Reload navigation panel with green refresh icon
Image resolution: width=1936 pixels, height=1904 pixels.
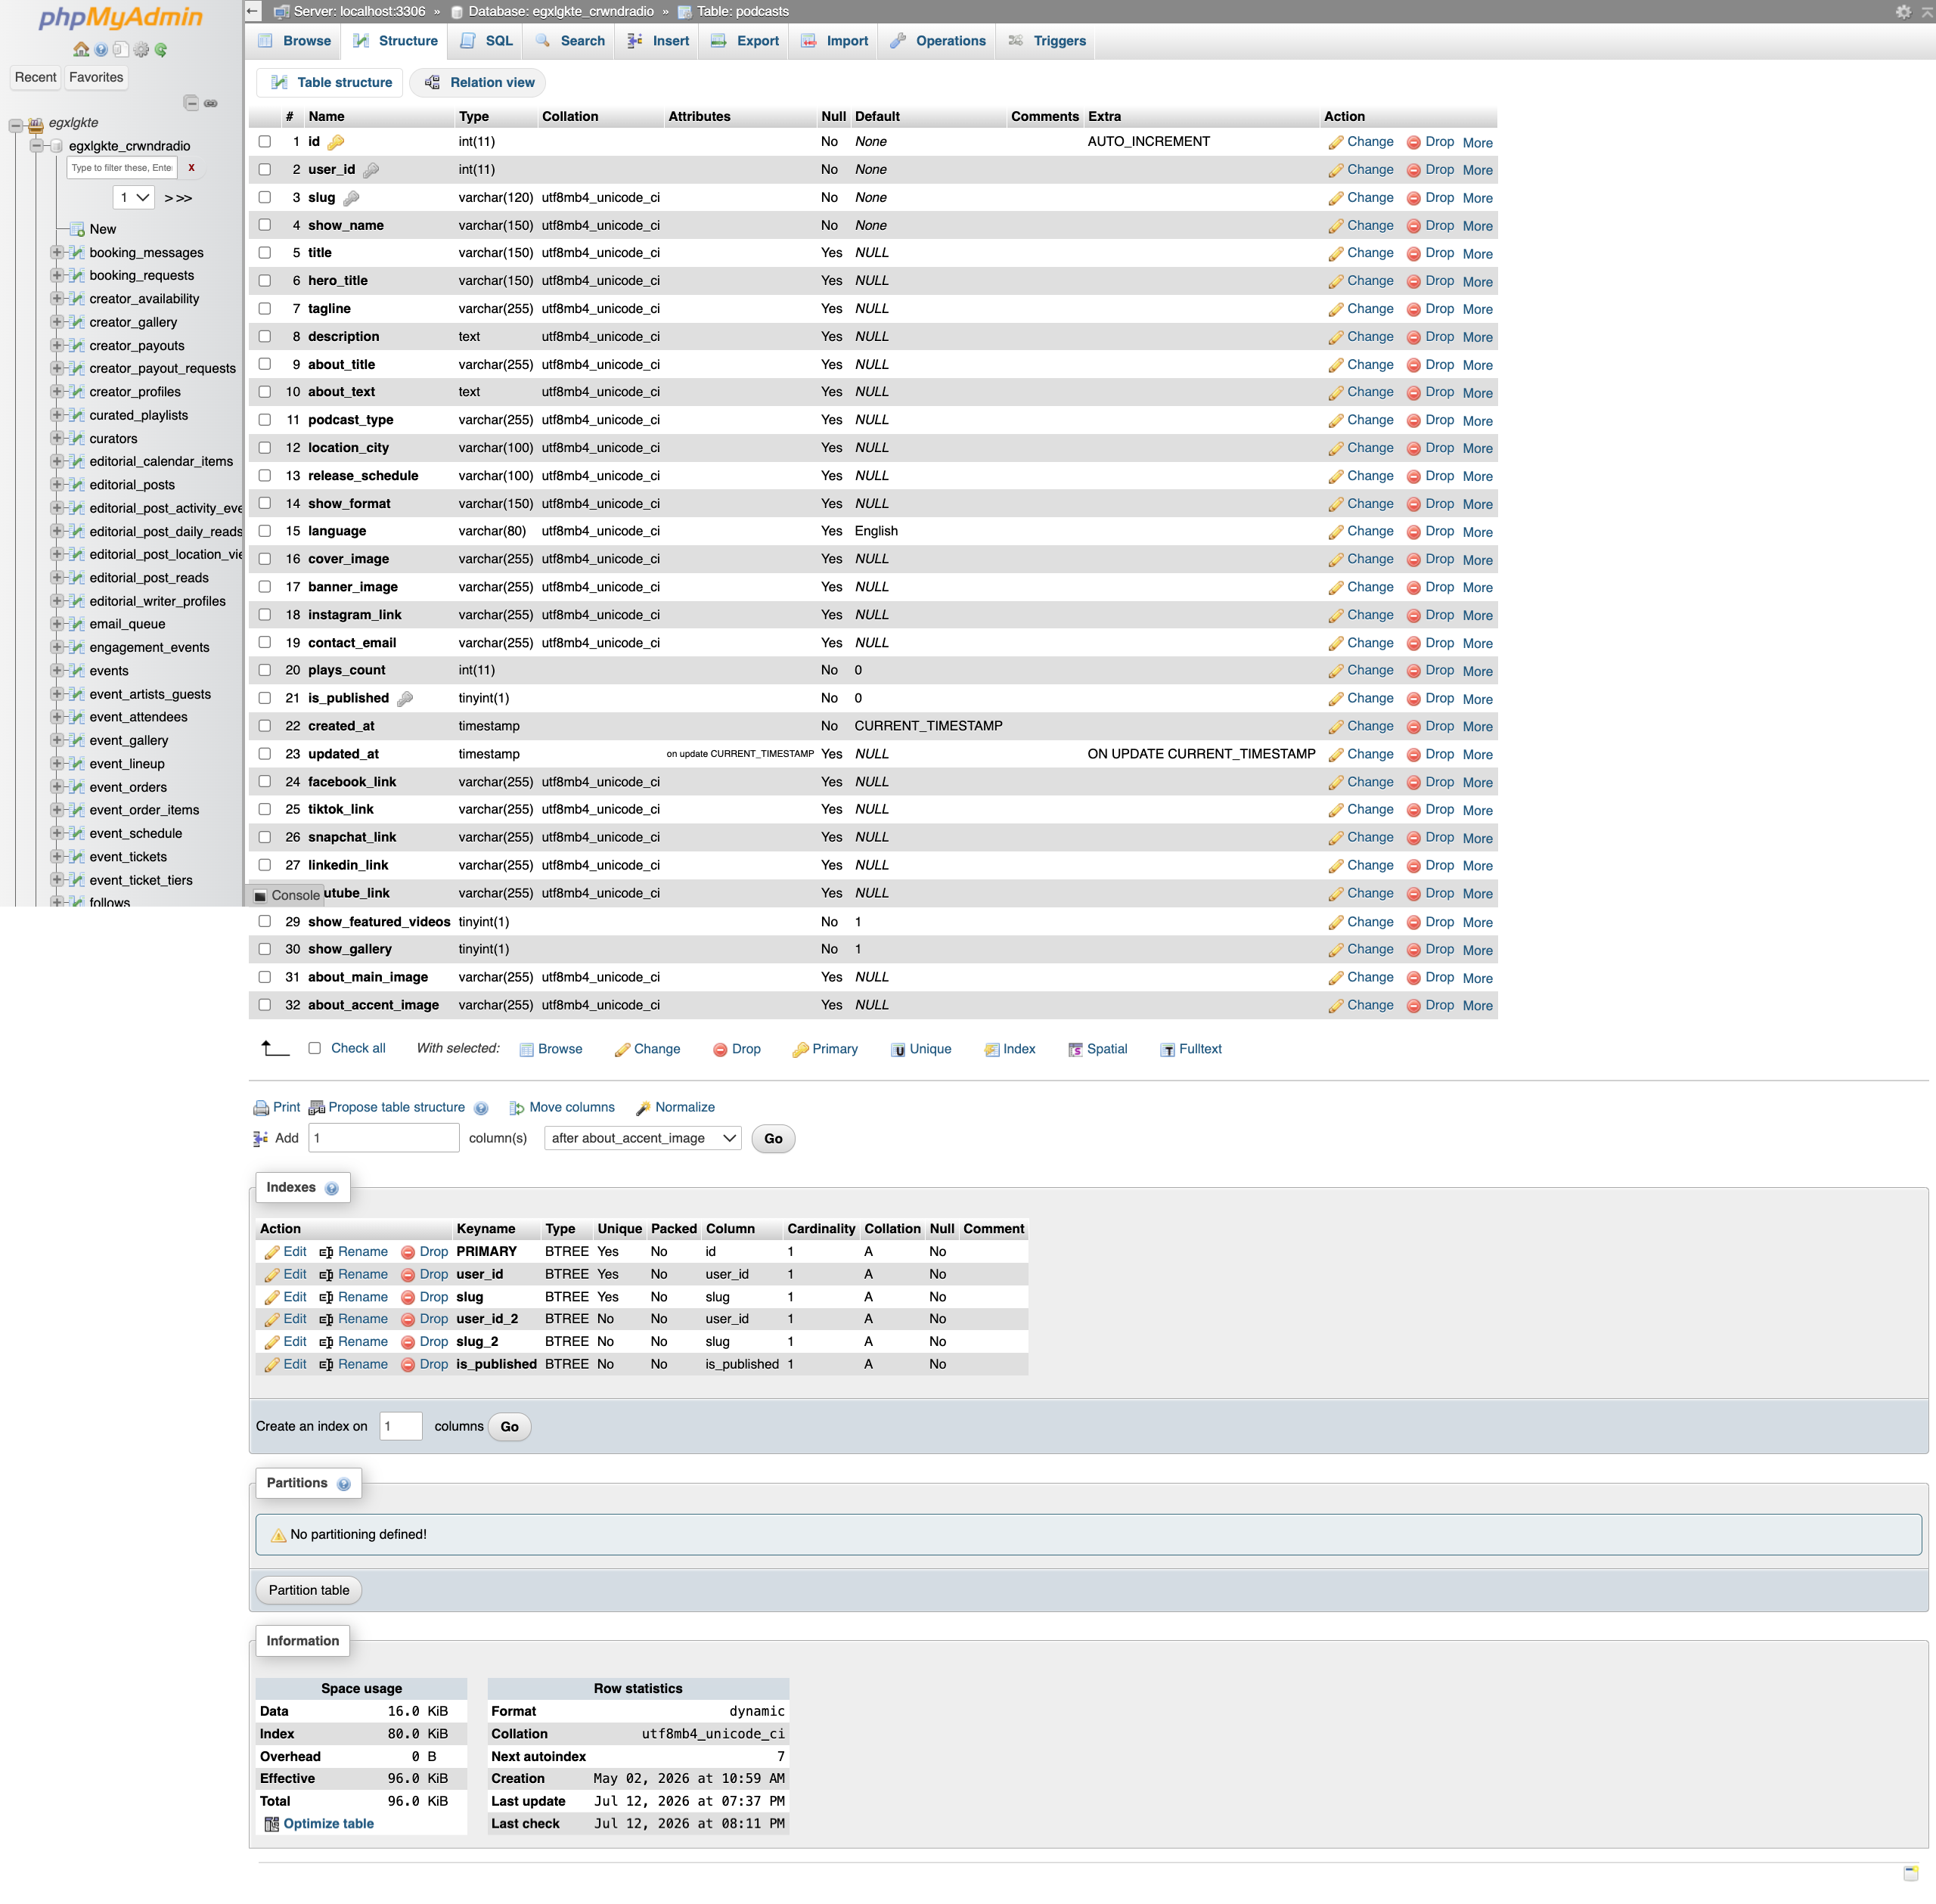[x=161, y=49]
